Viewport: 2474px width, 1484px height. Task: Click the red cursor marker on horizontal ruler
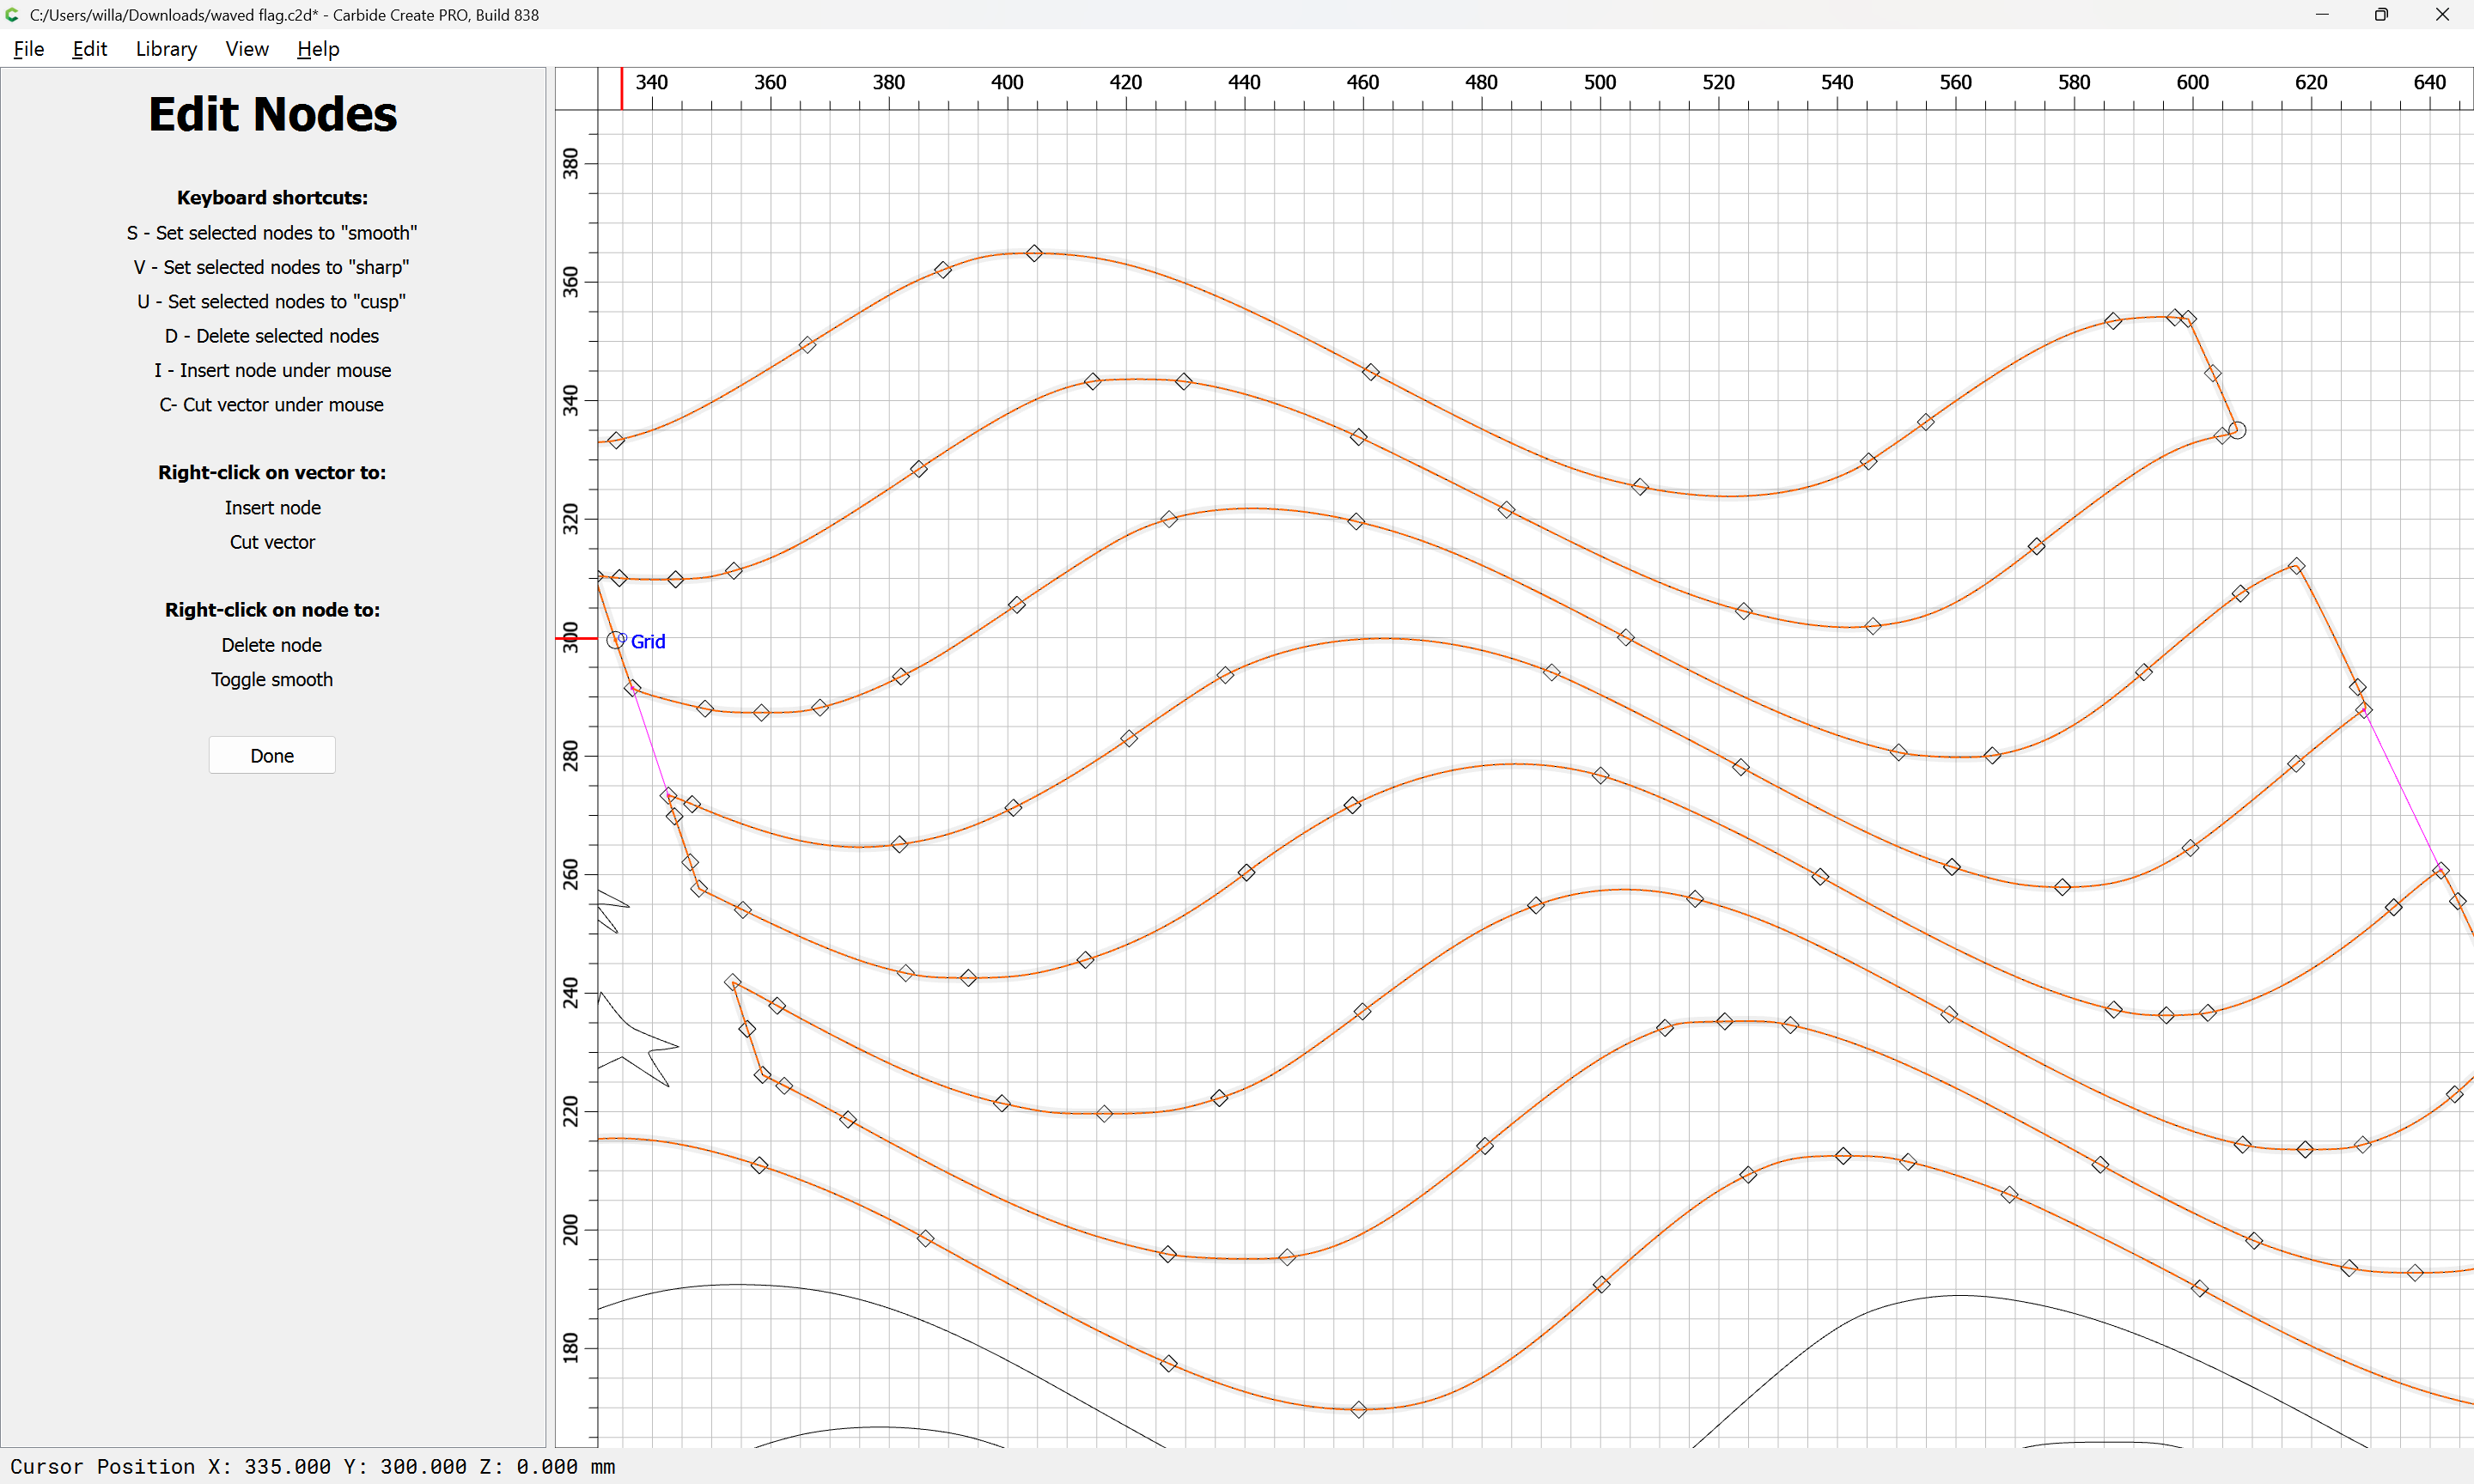tap(621, 88)
